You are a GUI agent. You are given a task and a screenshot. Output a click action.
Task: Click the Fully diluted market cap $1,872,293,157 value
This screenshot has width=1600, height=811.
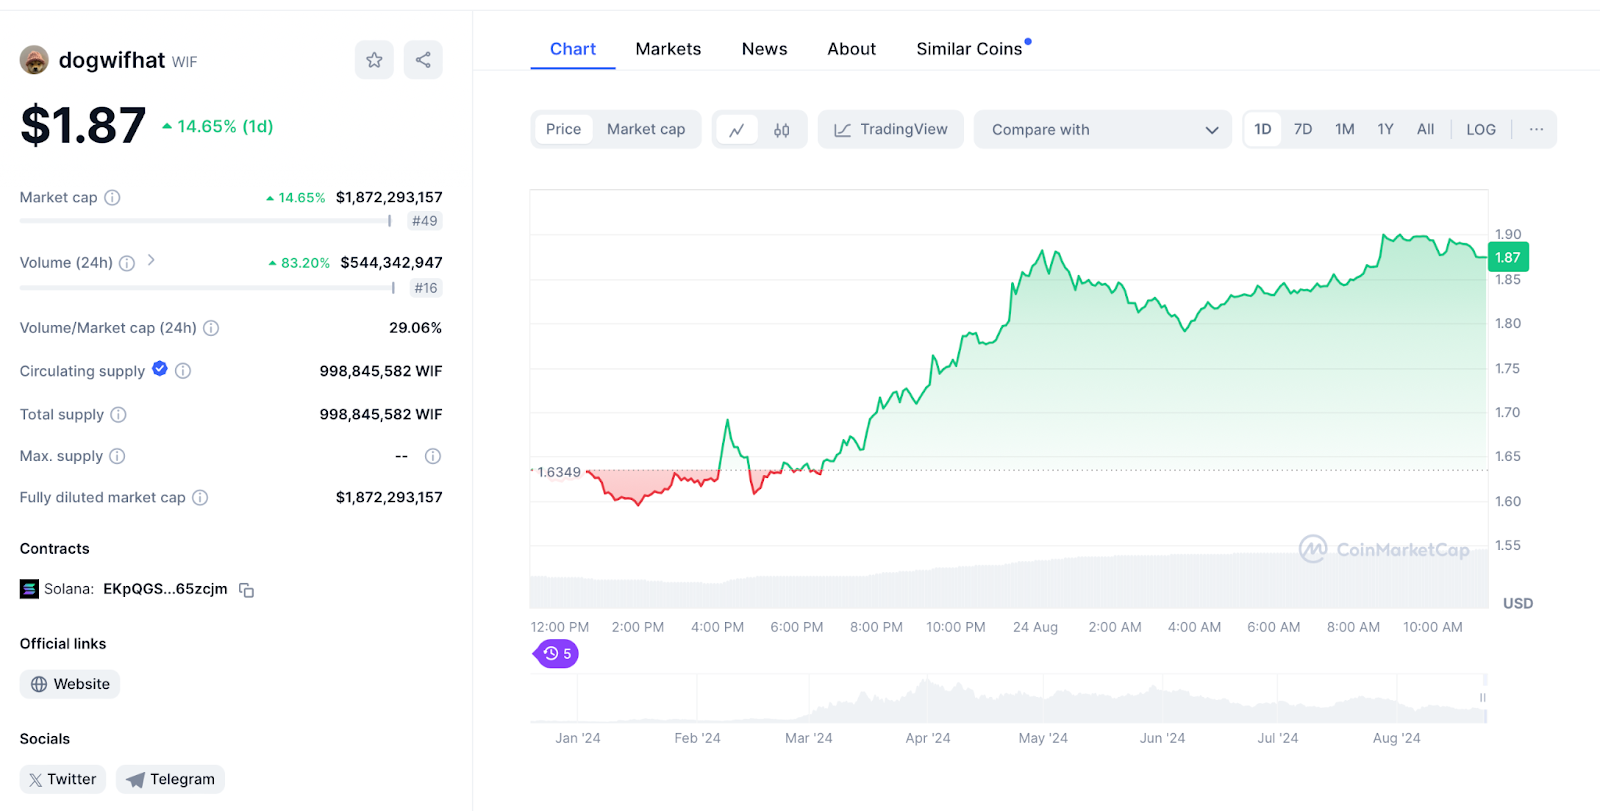(x=389, y=498)
